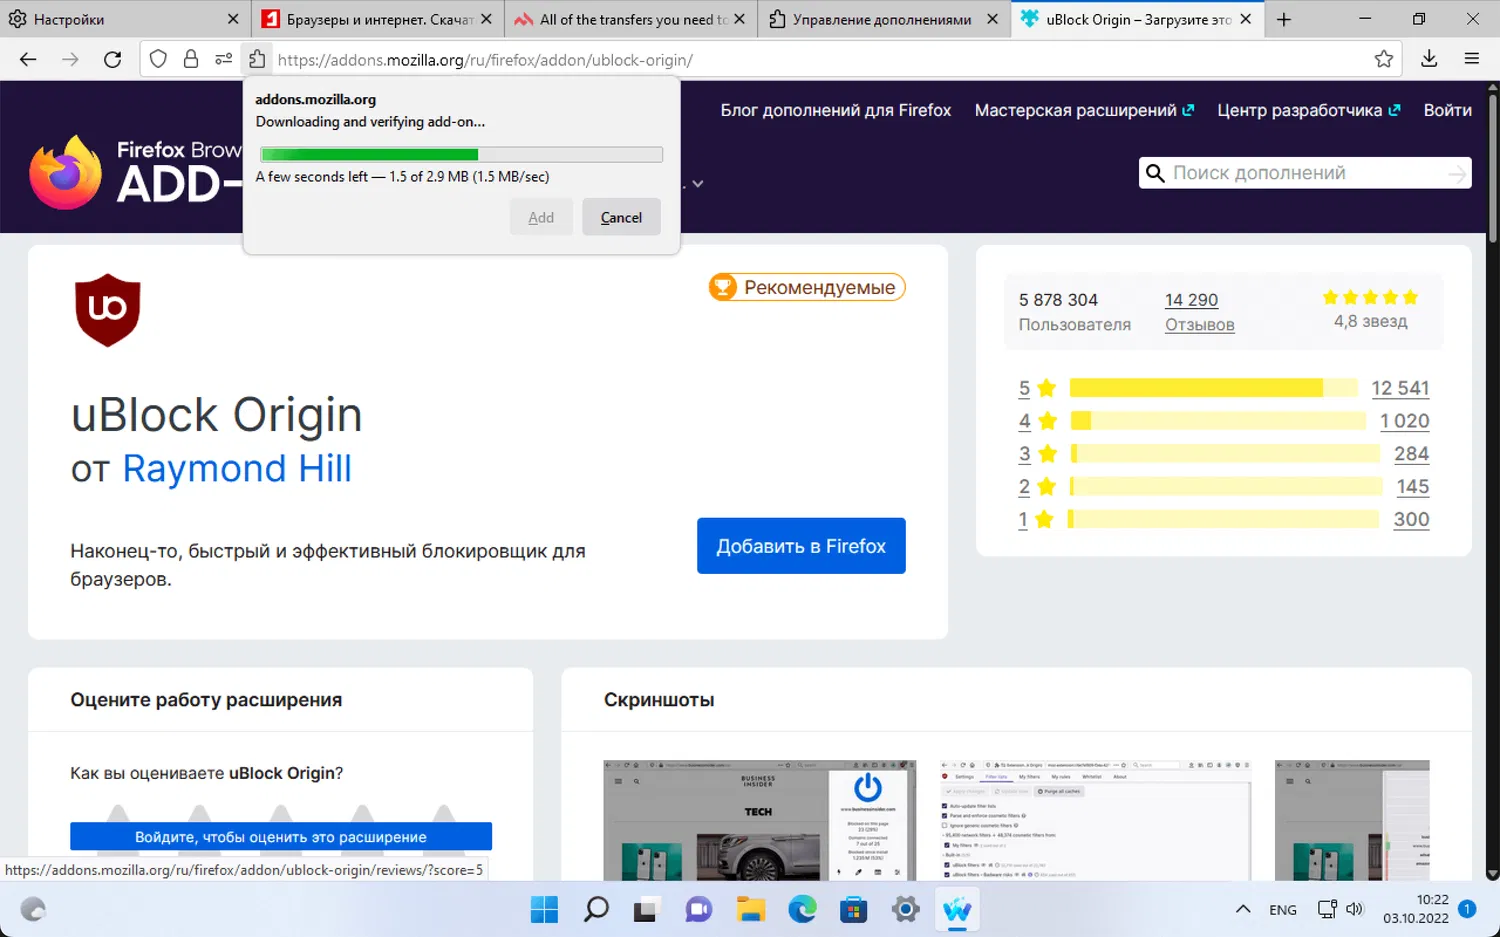Click the Рекомендуемые badge
The height and width of the screenshot is (937, 1500).
coord(807,287)
